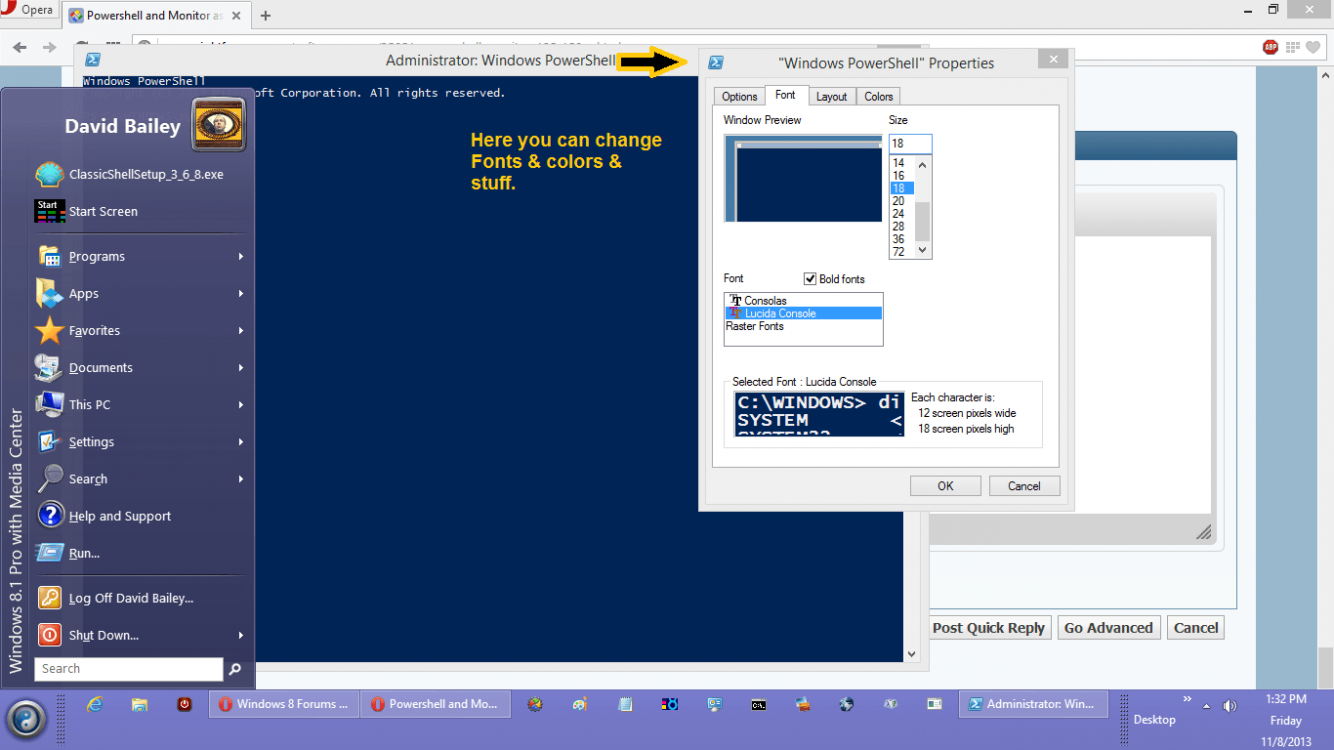Toggle the Bold fonts checkbox
1334x750 pixels.
pos(810,279)
